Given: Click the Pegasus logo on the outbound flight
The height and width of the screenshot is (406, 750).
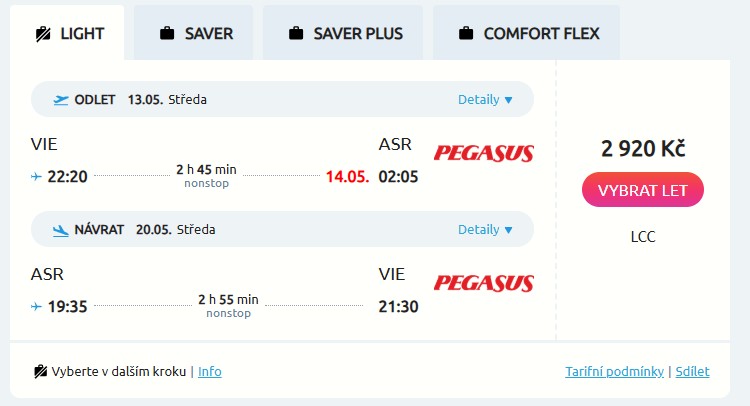Looking at the screenshot, I should pyautogui.click(x=483, y=153).
